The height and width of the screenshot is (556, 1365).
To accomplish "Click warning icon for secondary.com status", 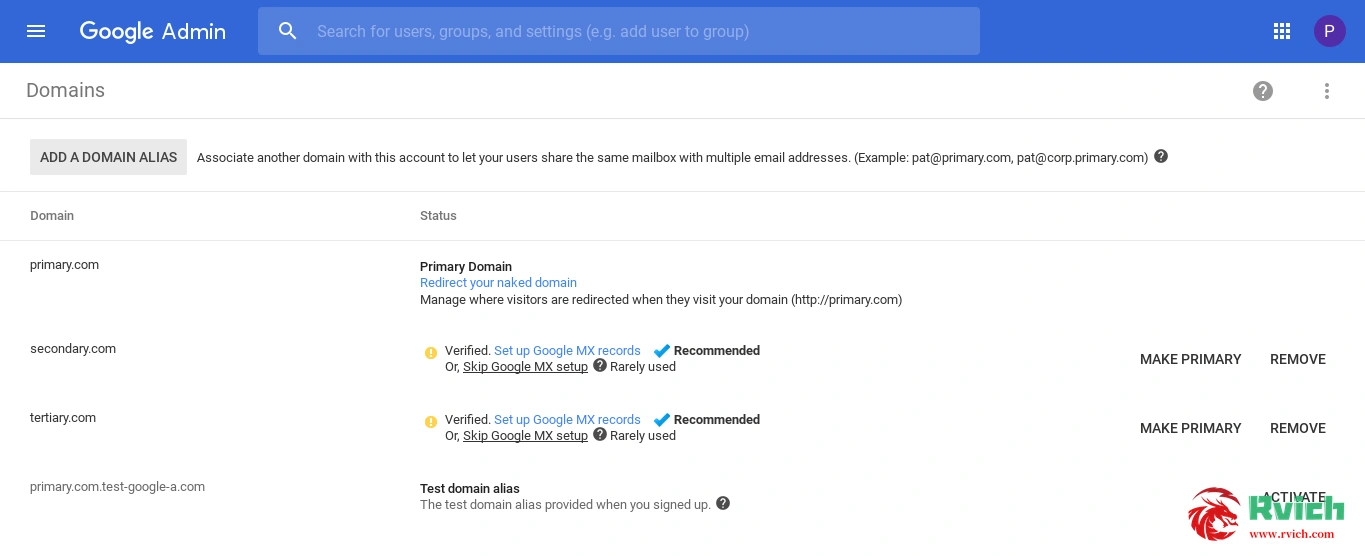I will (431, 352).
